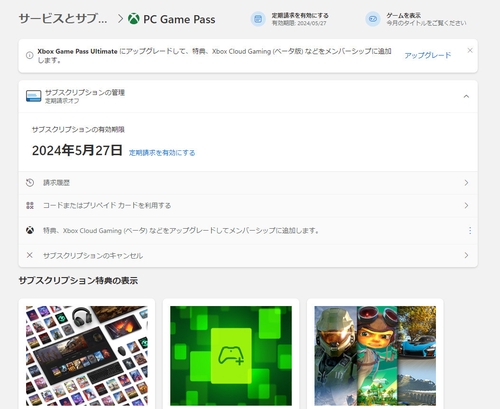Open the game library collage thumbnail
500x409 pixels.
(87, 356)
